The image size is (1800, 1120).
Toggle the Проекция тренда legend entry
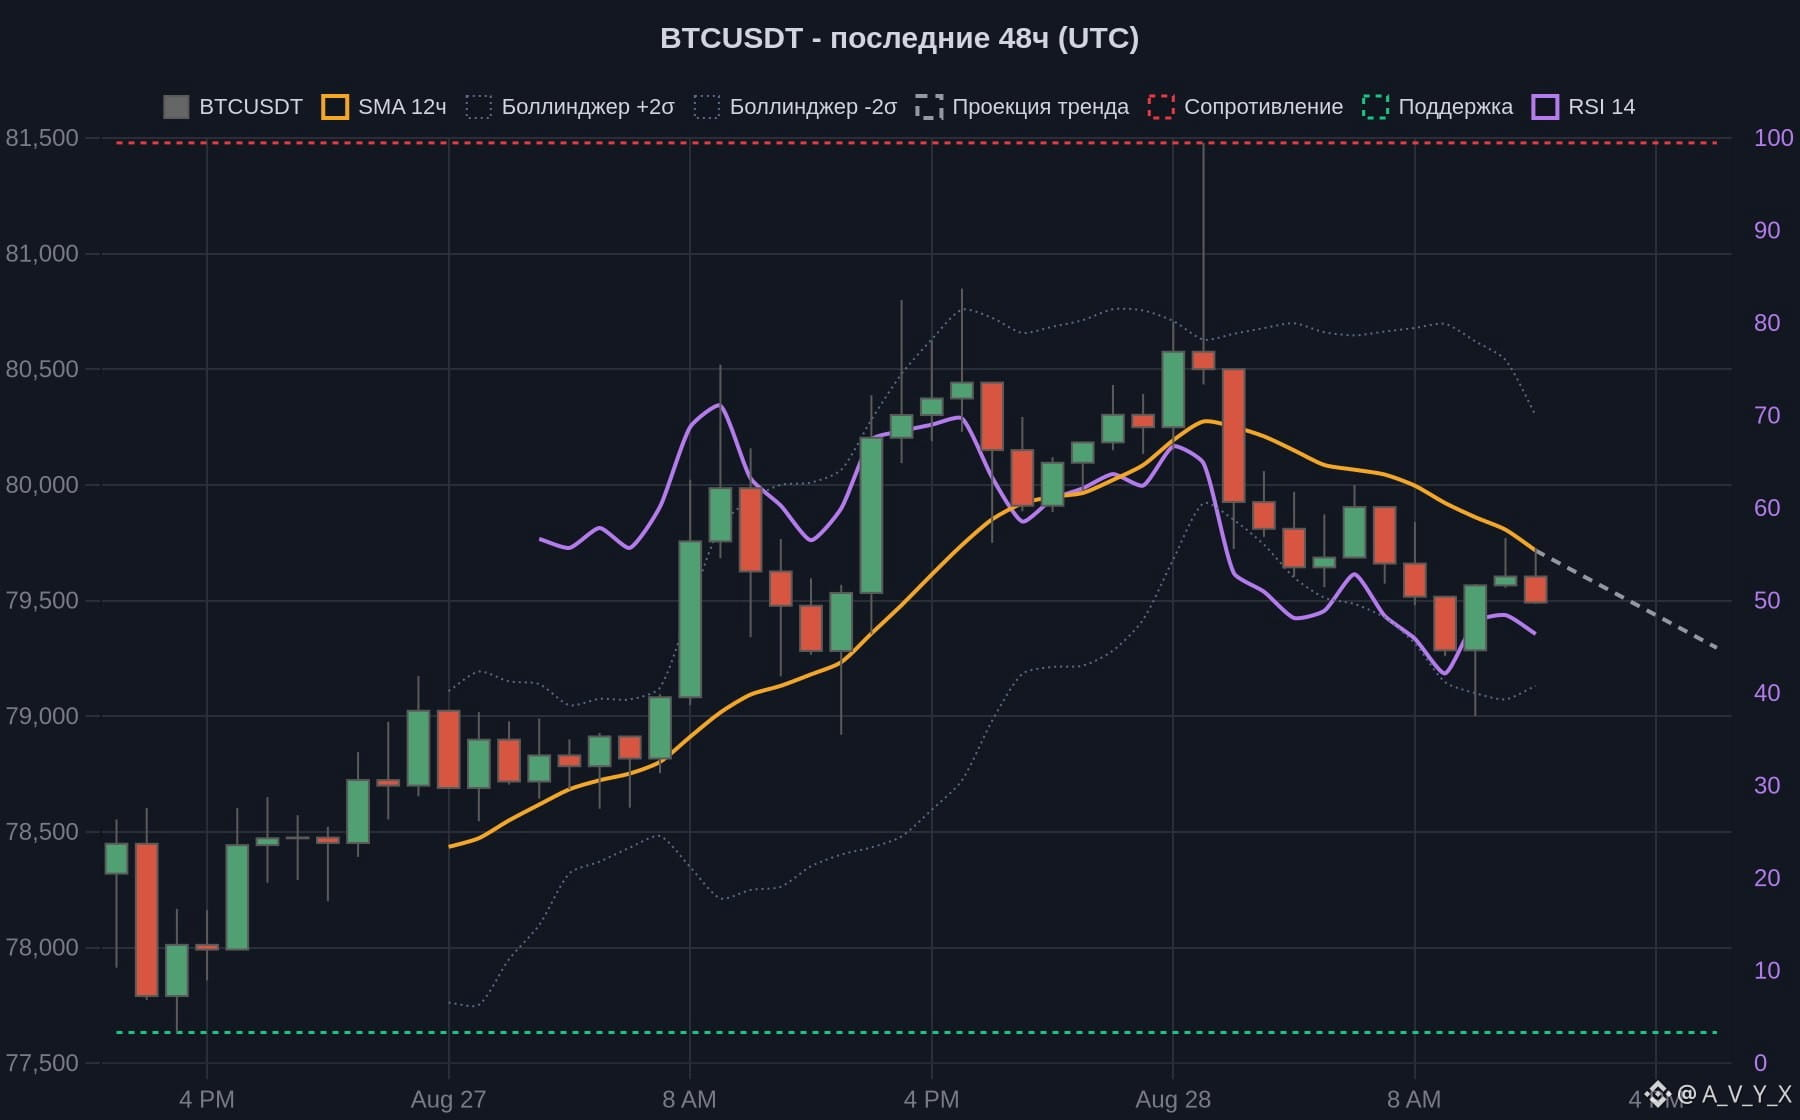point(1022,107)
